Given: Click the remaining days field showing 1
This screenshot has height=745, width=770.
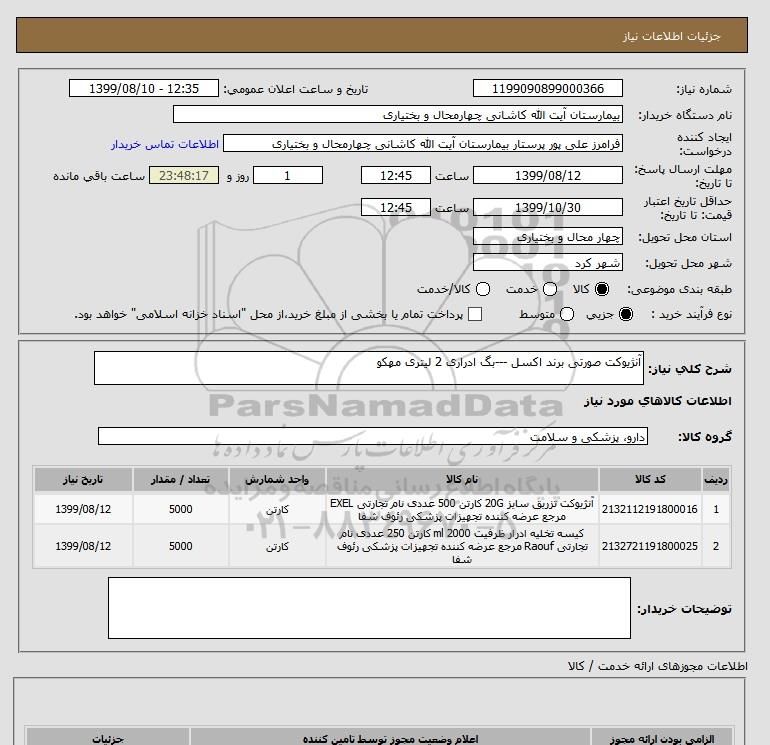Looking at the screenshot, I should click(x=288, y=175).
